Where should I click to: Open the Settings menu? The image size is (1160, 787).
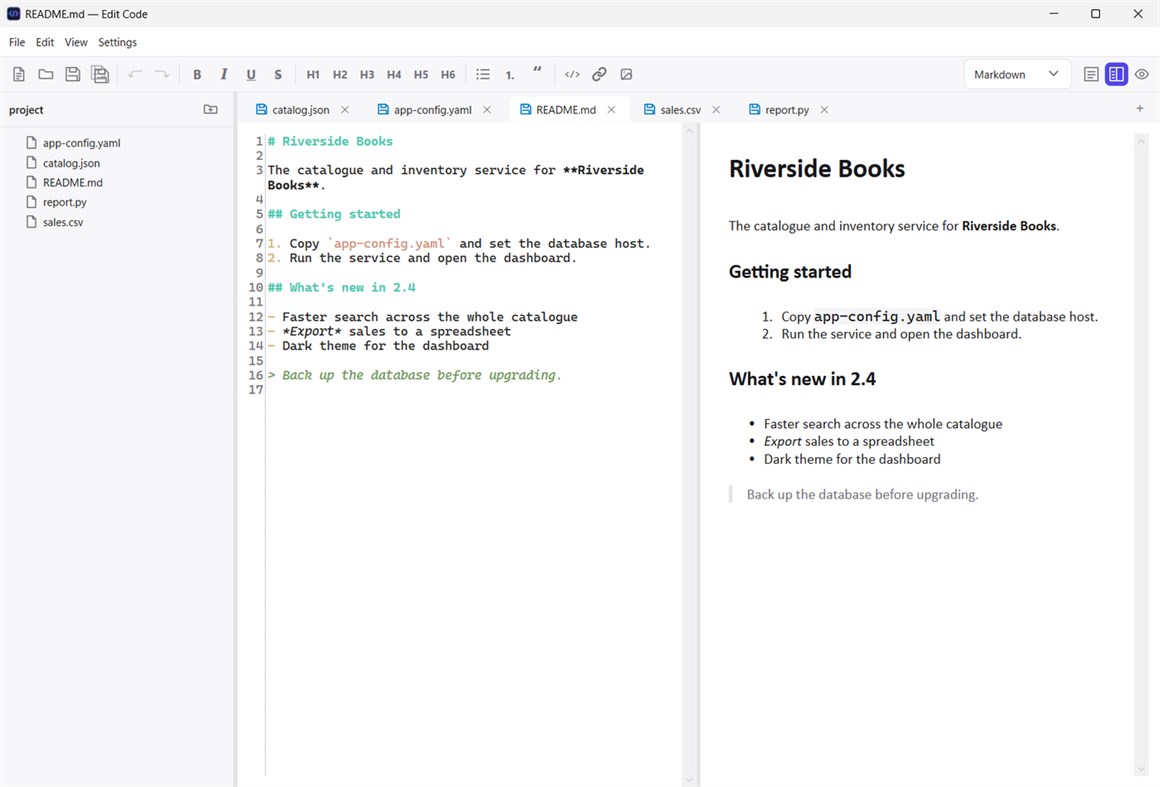point(118,42)
